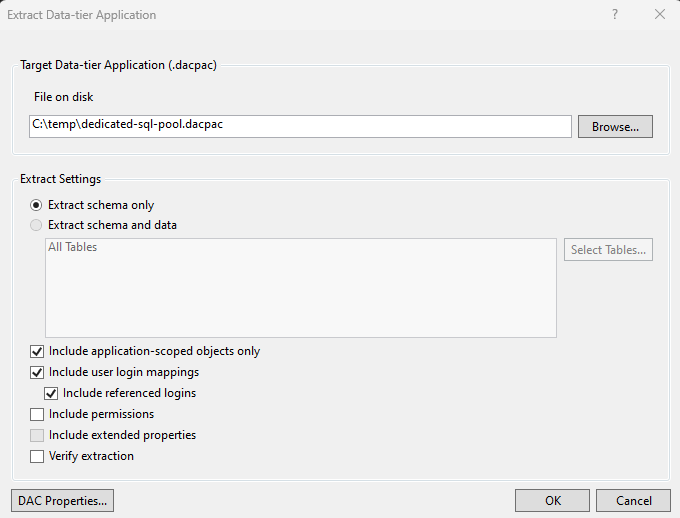This screenshot has height=518, width=680.
Task: Click the File on disk path field
Action: (300, 126)
